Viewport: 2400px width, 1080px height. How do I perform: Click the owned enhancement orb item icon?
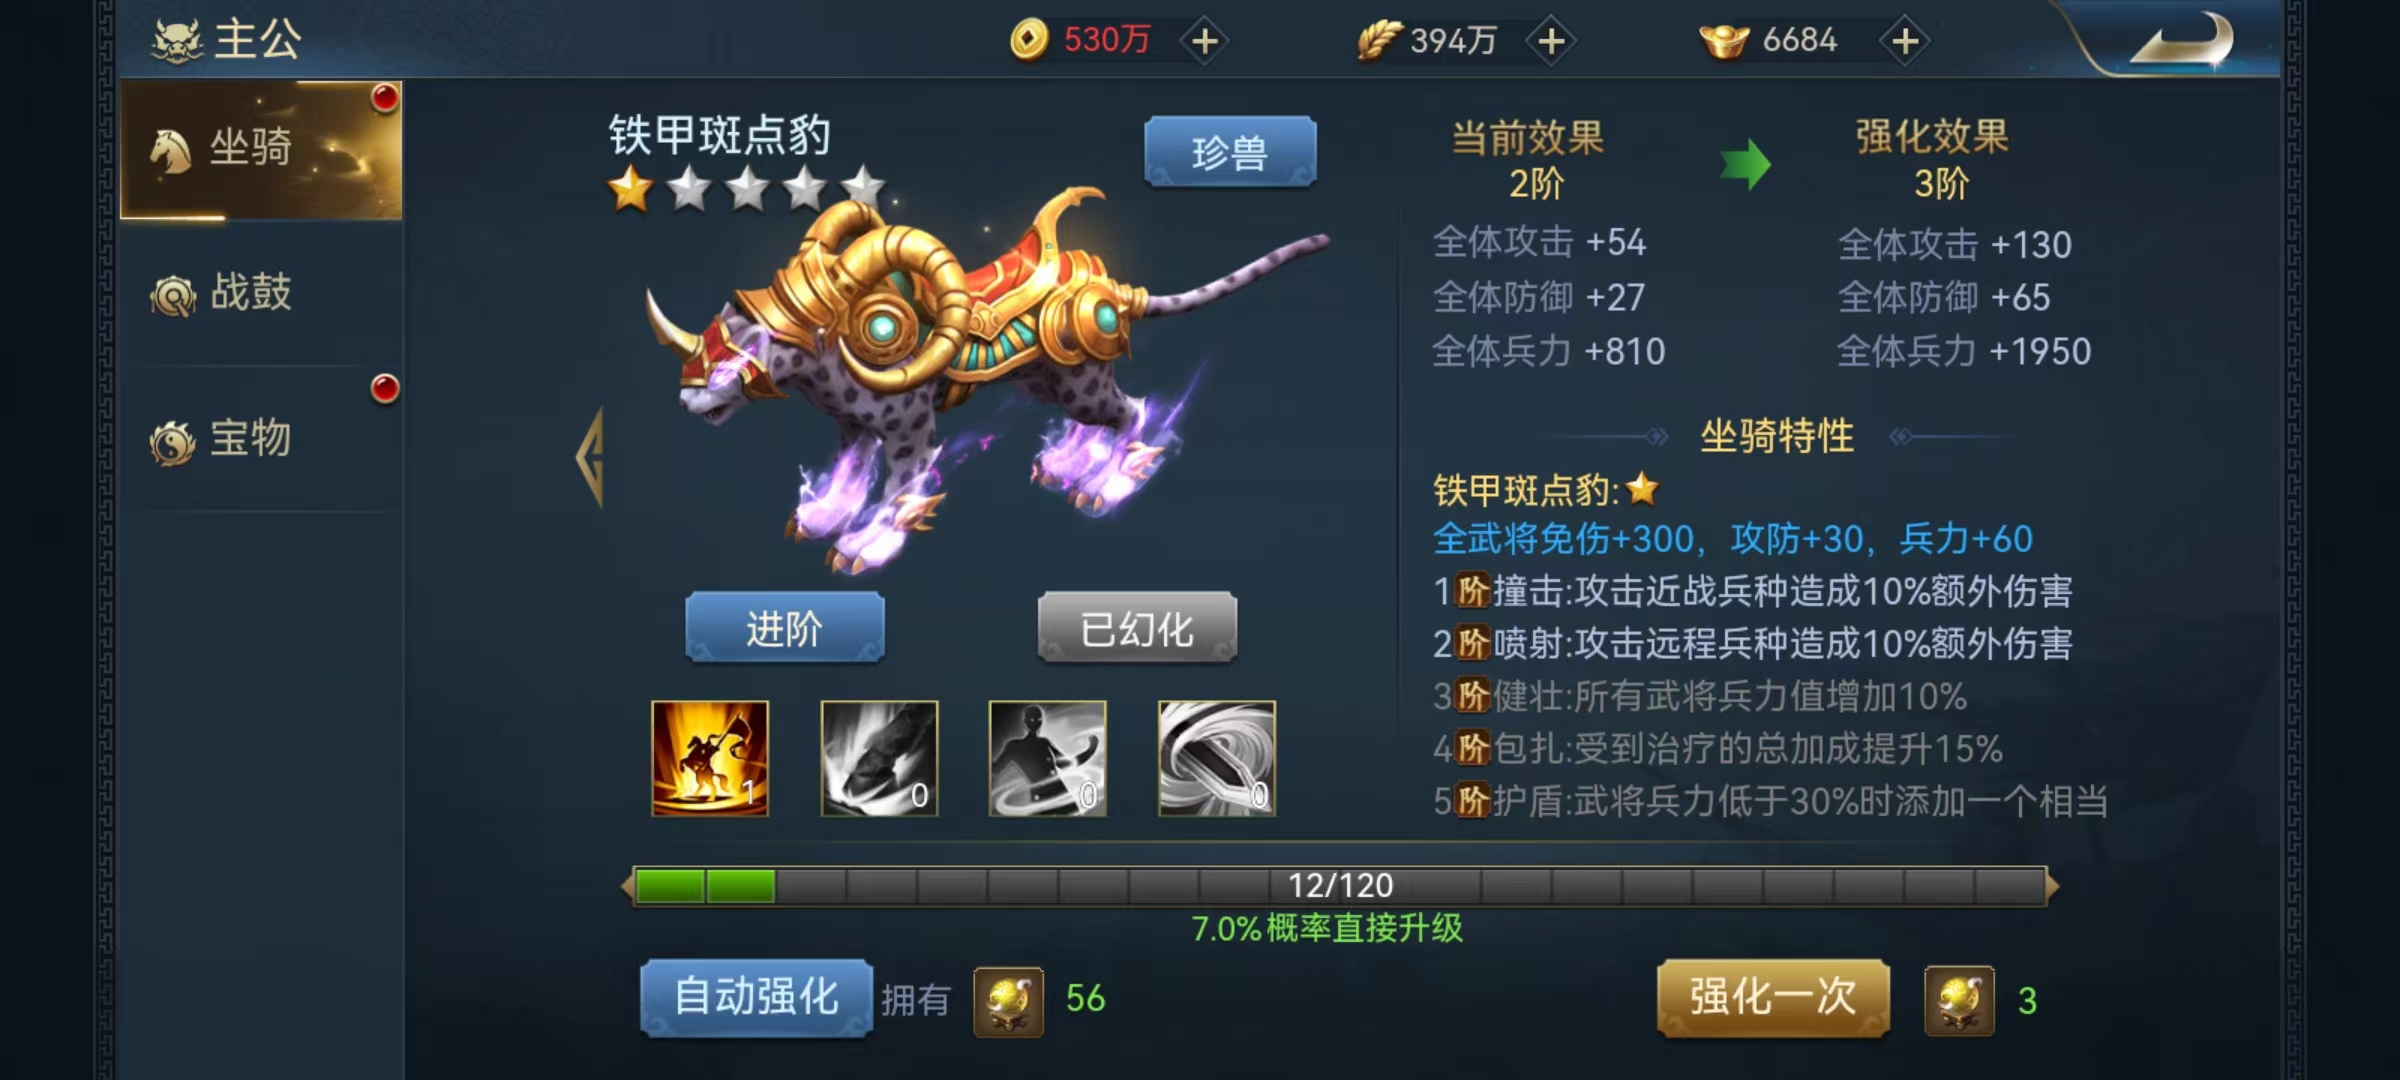1008,1000
